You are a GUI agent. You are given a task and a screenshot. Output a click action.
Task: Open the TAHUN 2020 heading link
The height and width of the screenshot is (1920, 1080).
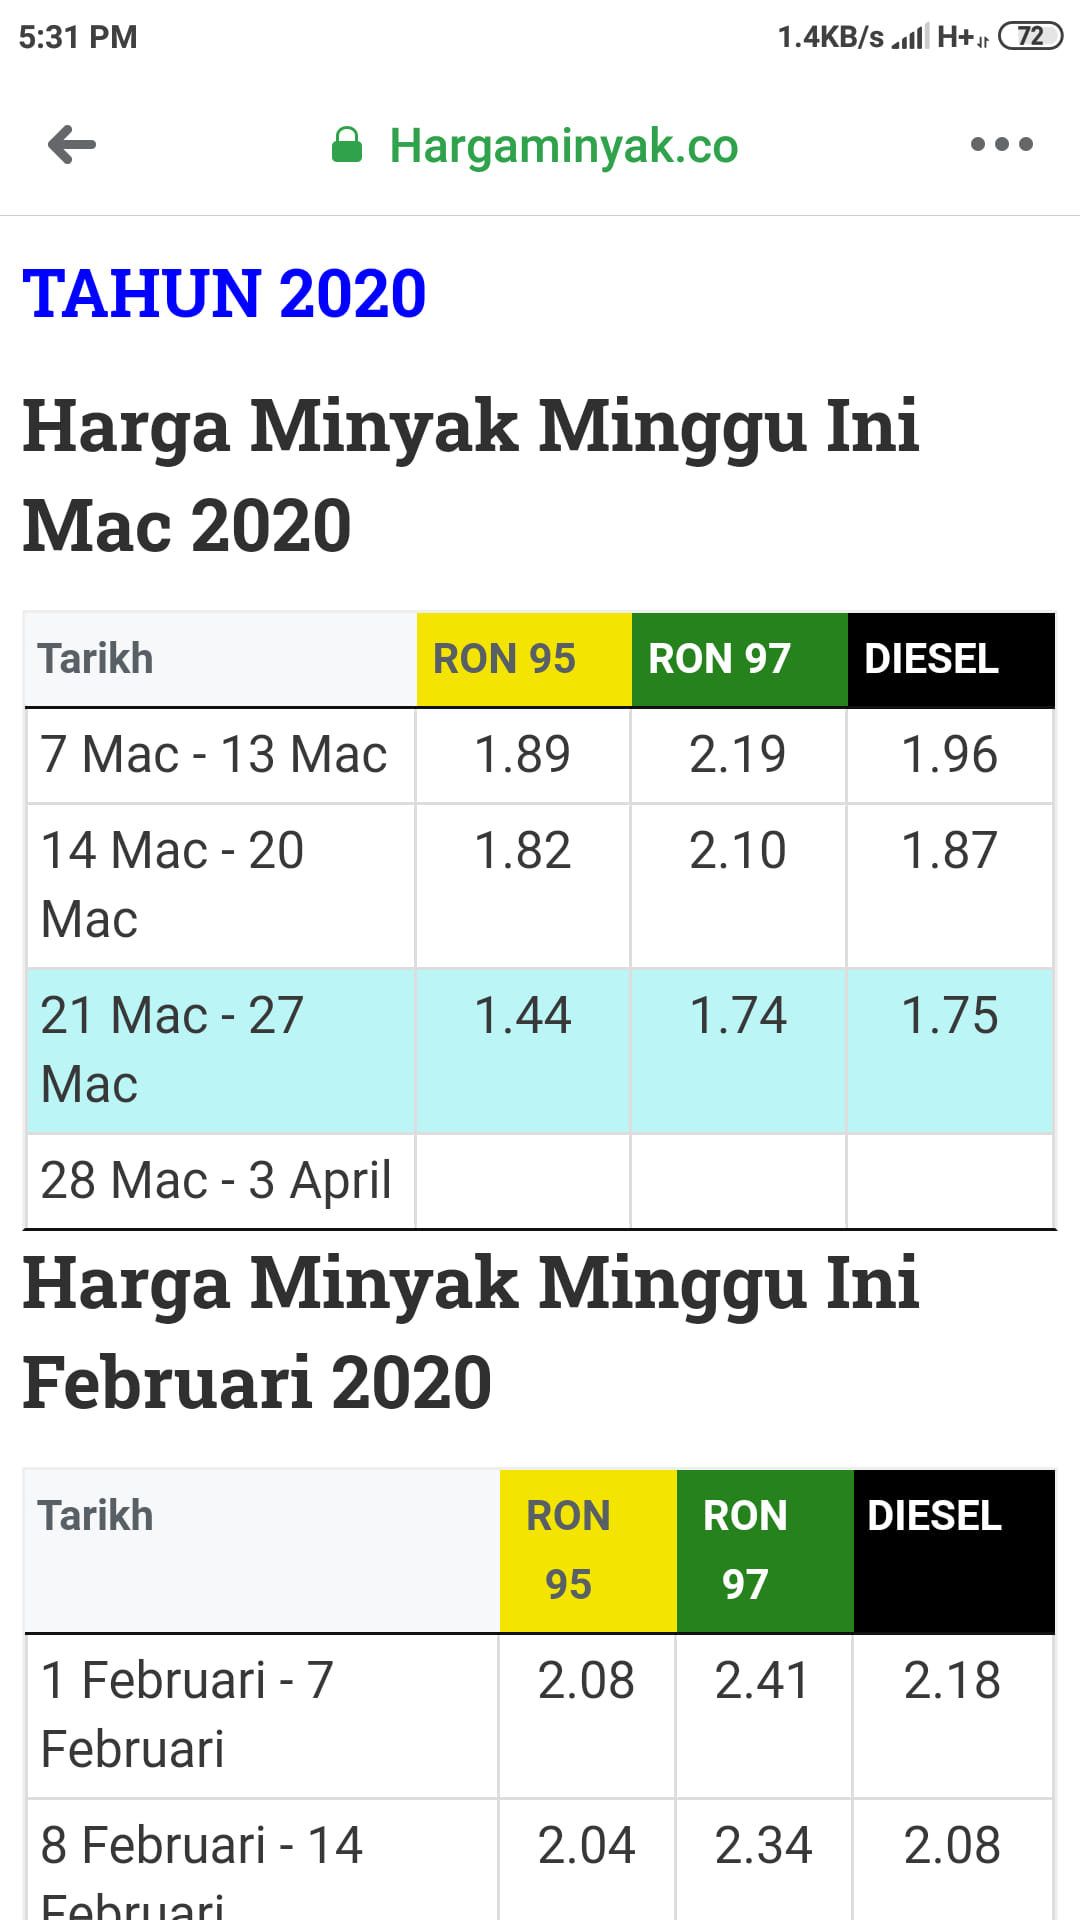click(x=224, y=294)
